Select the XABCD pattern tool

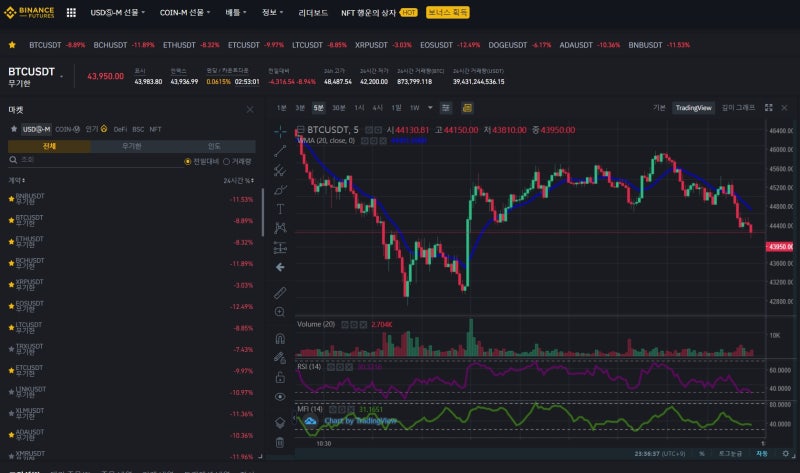pyautogui.click(x=280, y=228)
